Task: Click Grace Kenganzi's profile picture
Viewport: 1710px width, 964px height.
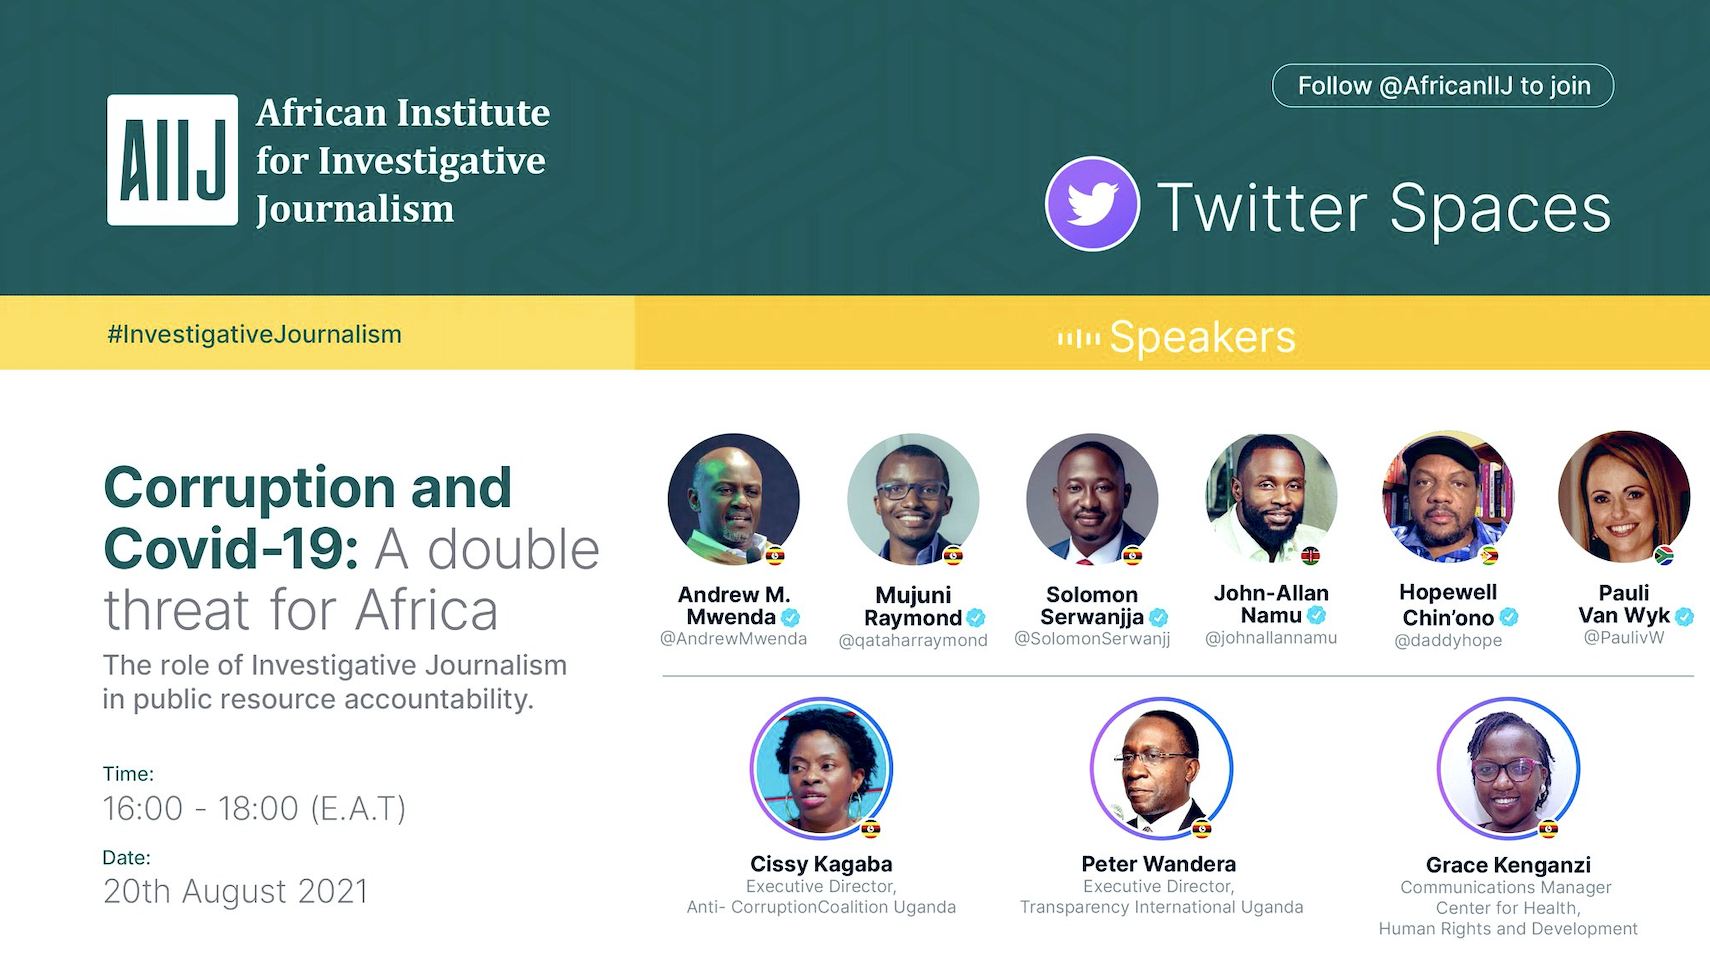Action: coord(1507,768)
